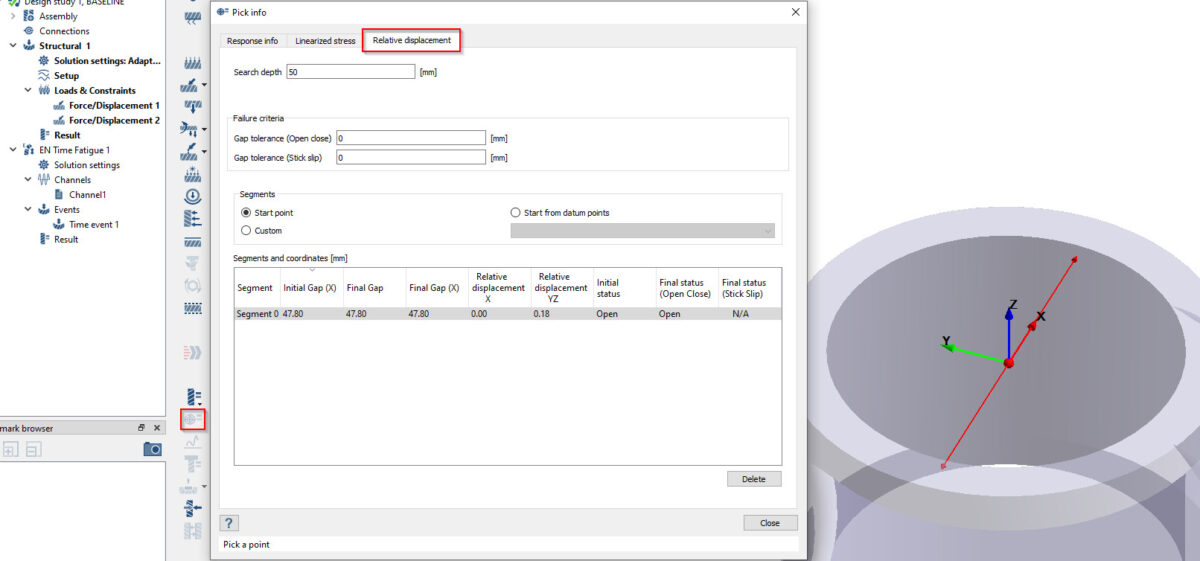
Task: Choose Start from datum points option
Action: [516, 213]
